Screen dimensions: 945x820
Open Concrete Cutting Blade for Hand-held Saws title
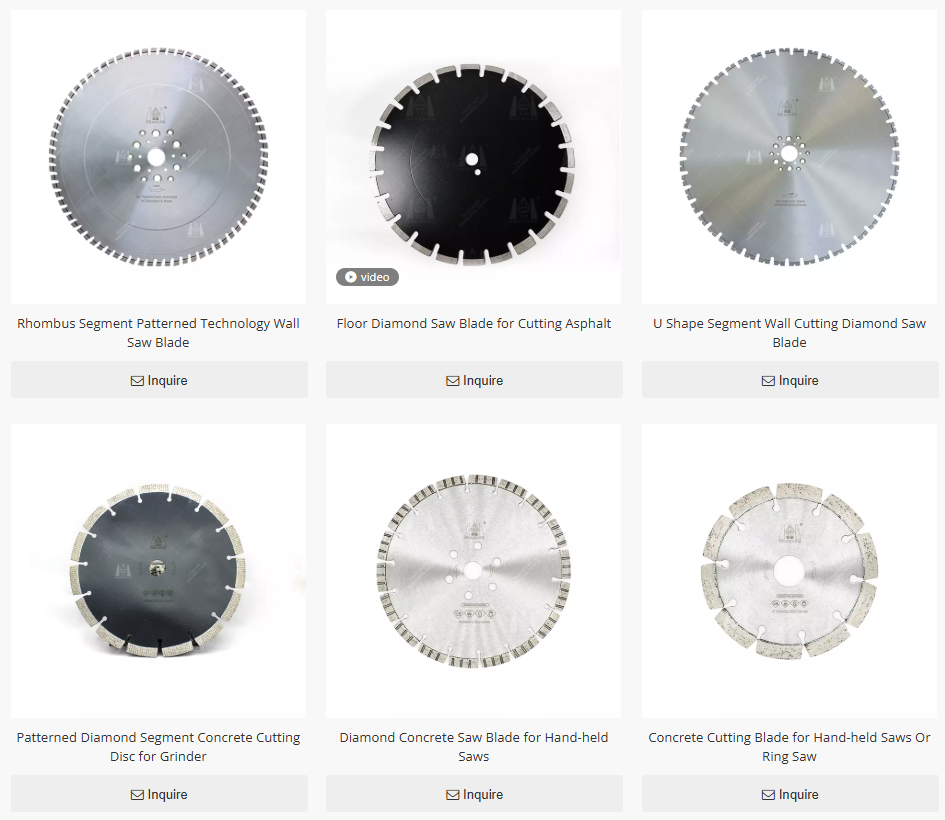point(790,746)
